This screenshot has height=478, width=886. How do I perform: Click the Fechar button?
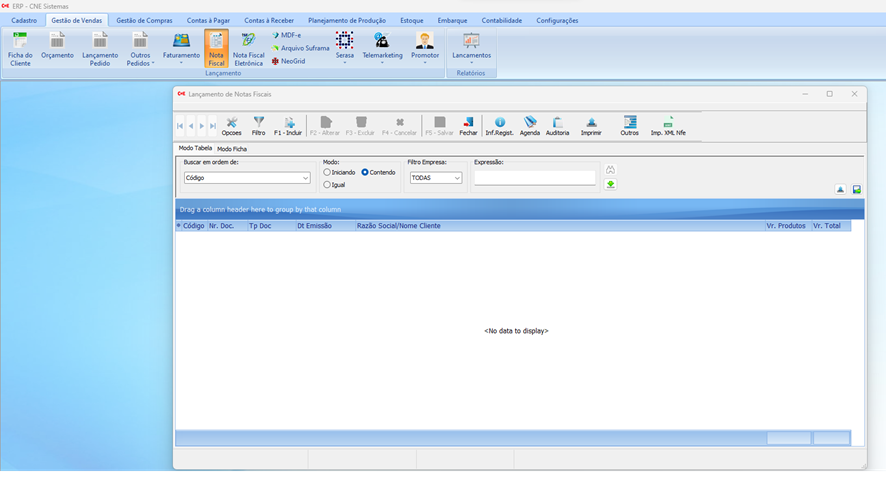pyautogui.click(x=468, y=125)
